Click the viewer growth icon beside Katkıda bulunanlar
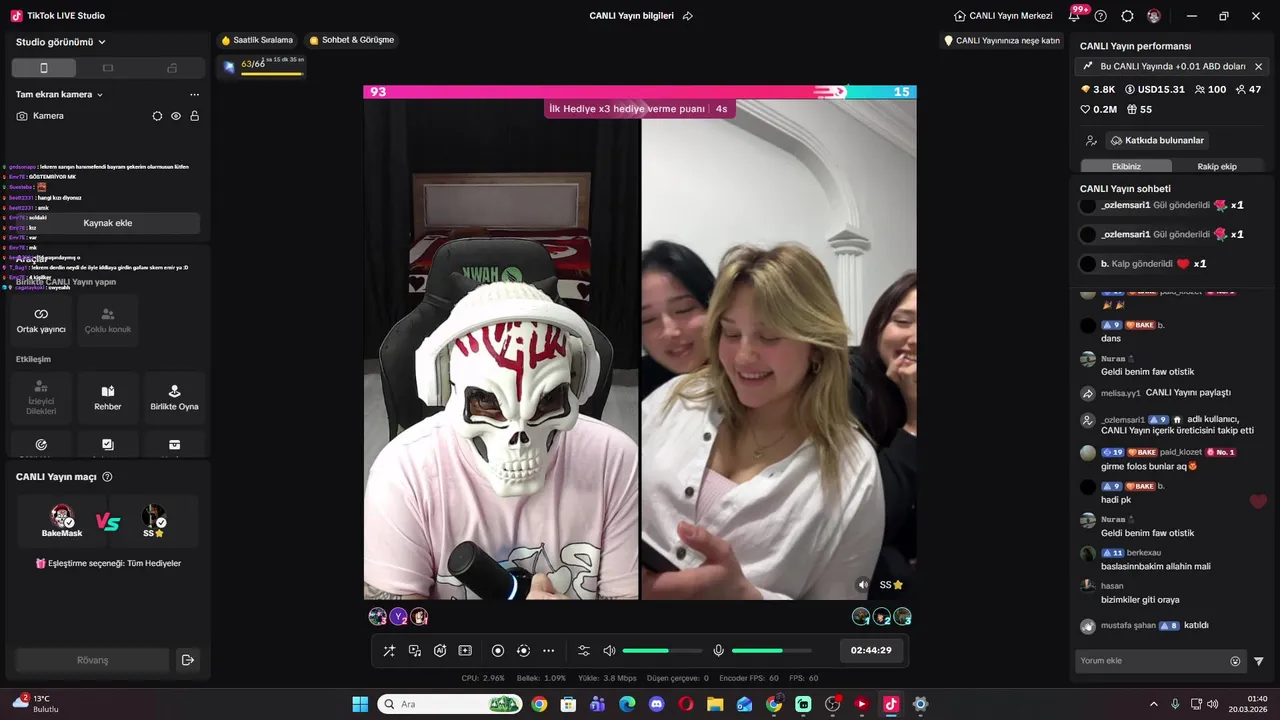This screenshot has width=1280, height=720. pyautogui.click(x=1091, y=141)
